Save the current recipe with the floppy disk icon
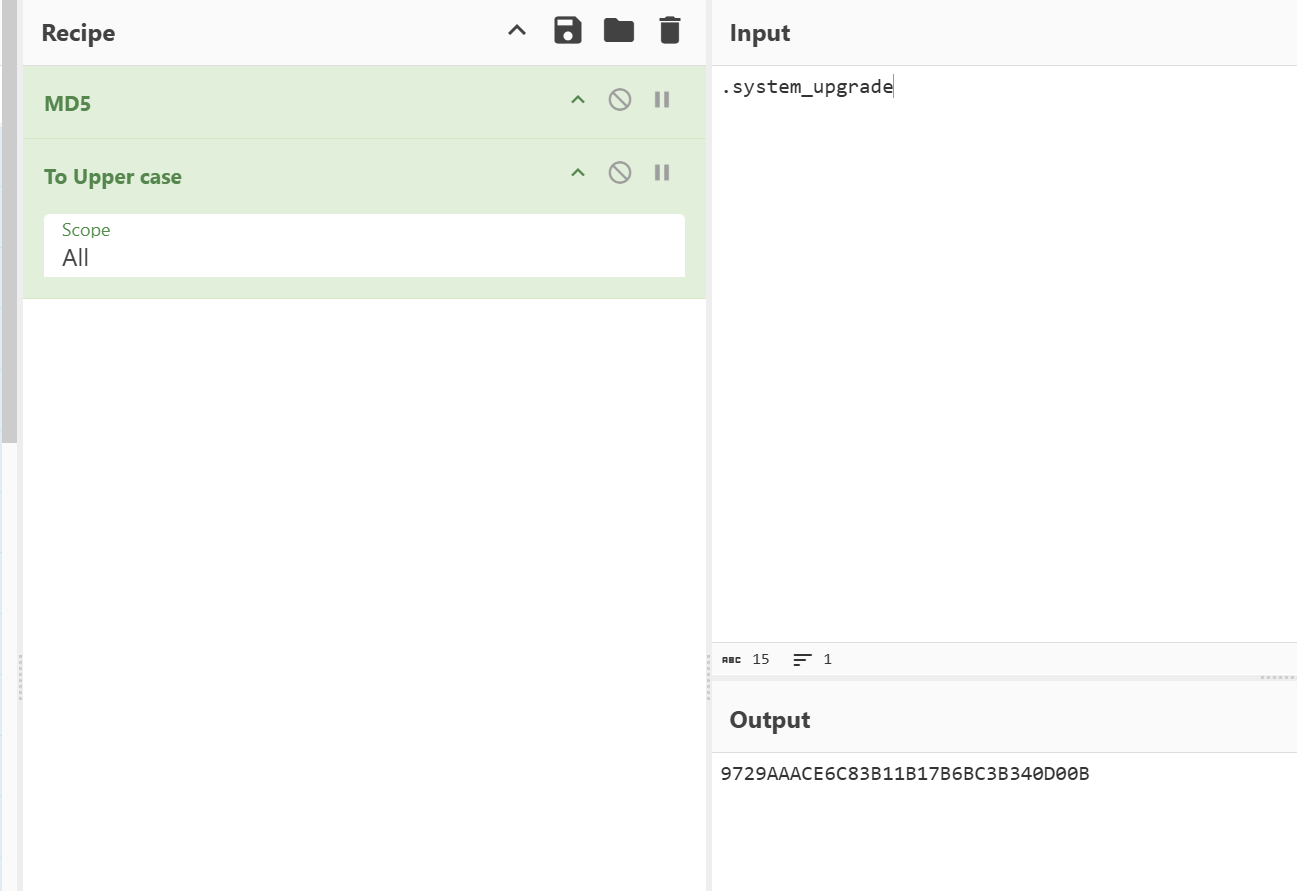1297x891 pixels. point(568,31)
